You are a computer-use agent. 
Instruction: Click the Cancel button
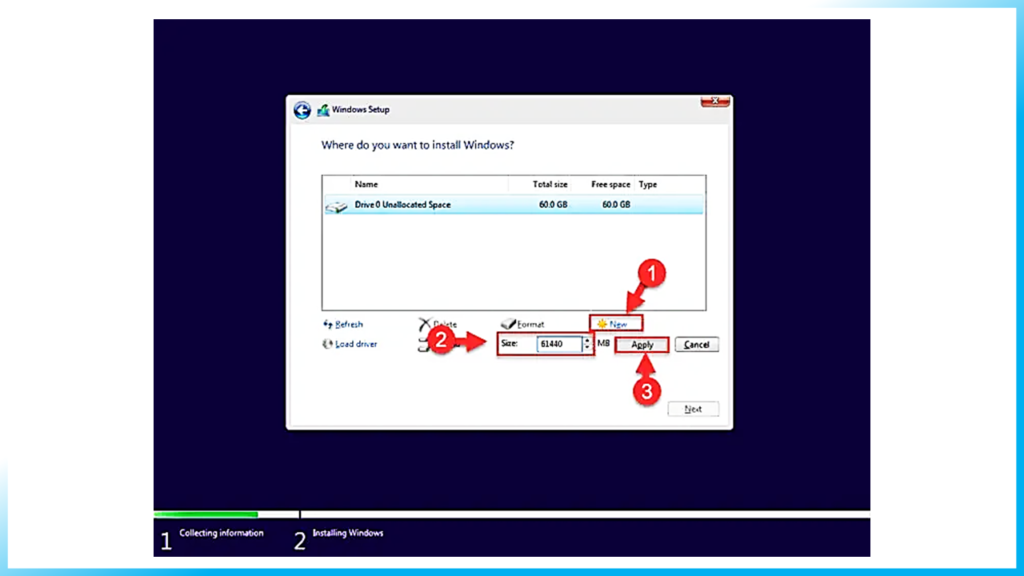(696, 344)
